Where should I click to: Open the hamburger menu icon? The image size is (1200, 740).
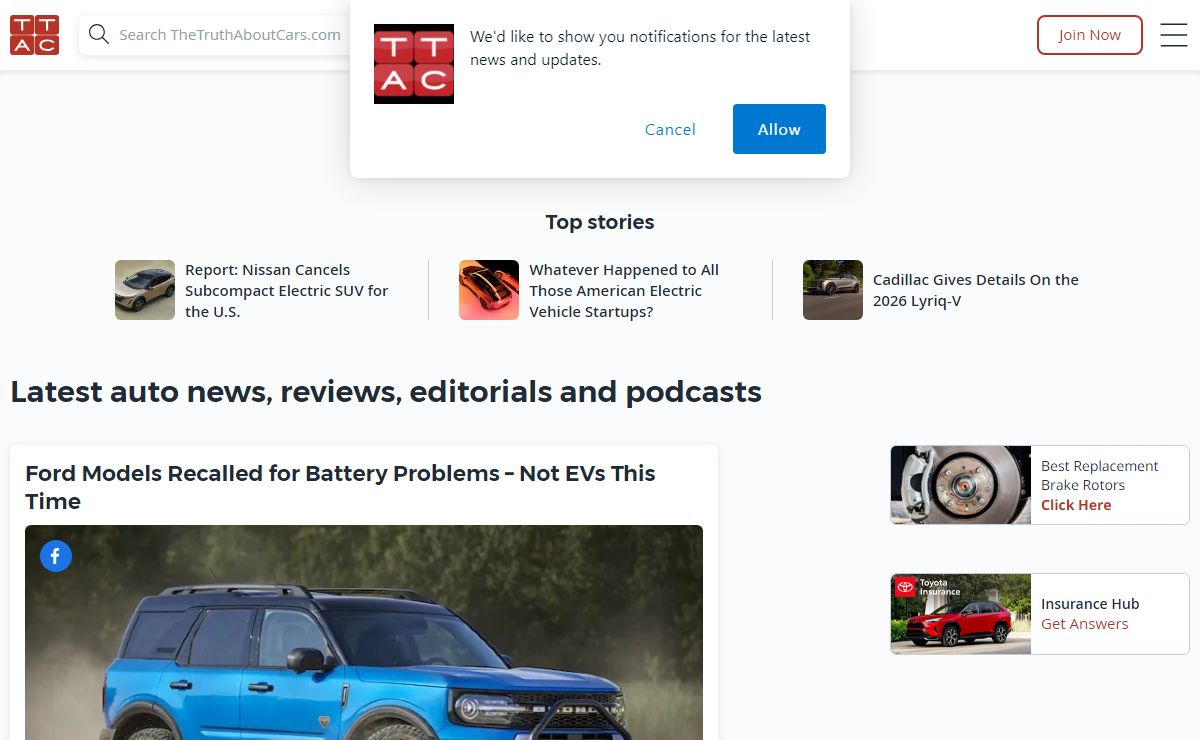coord(1173,35)
